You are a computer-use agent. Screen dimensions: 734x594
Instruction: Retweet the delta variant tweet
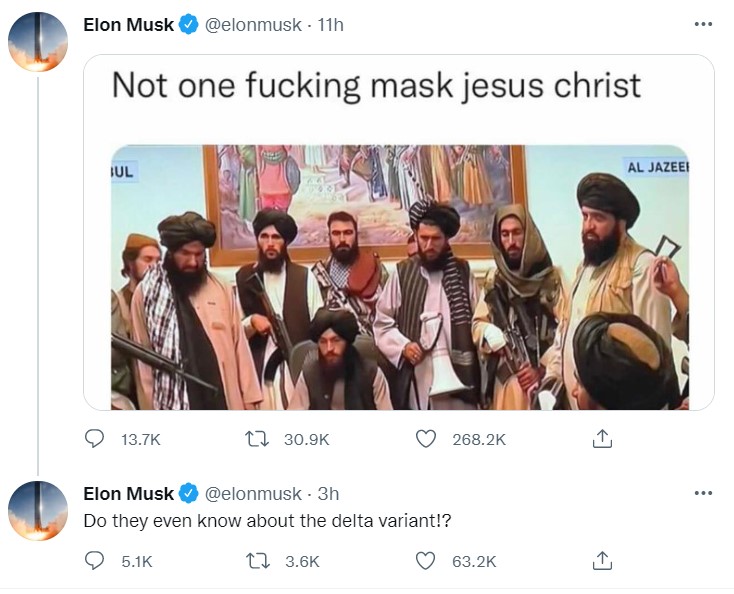coord(255,561)
